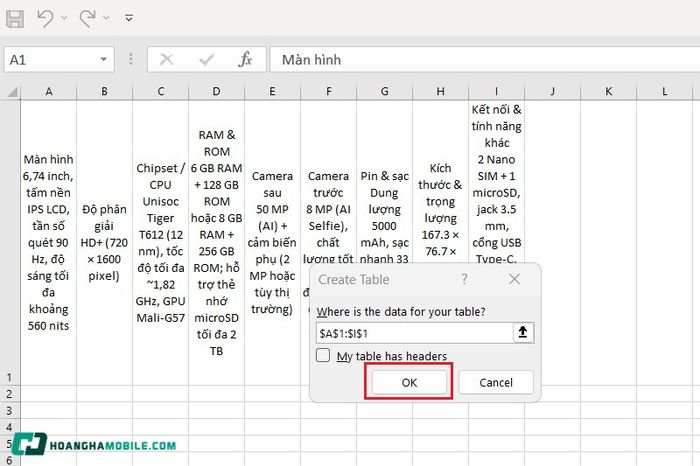
Task: Click cell with Màn hình 6,74 inch text
Action: (49, 242)
